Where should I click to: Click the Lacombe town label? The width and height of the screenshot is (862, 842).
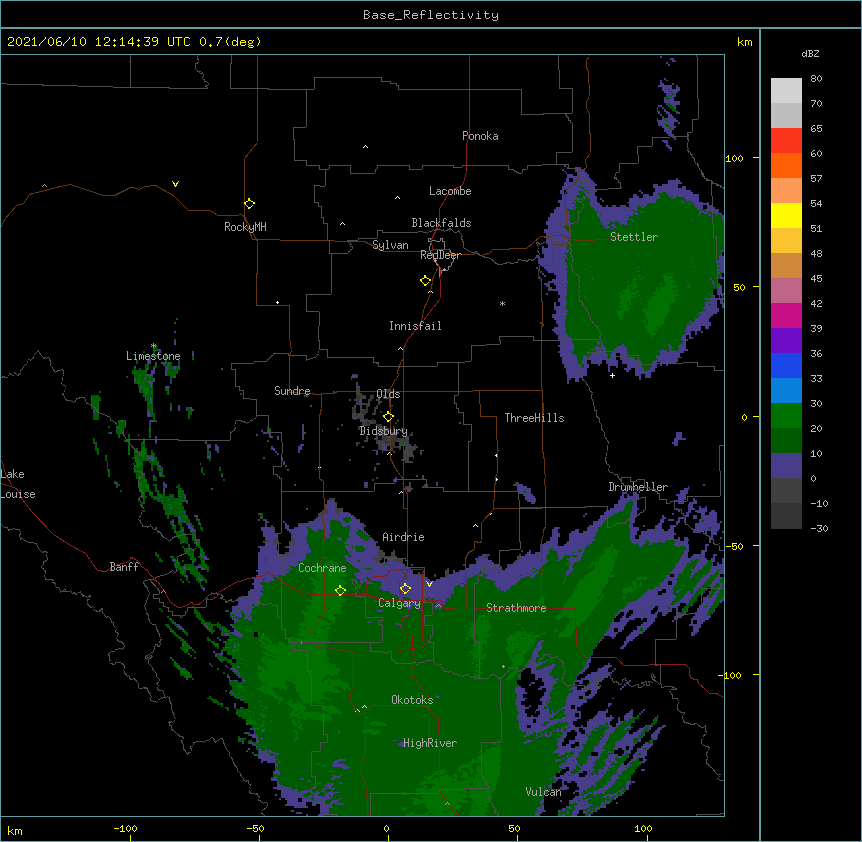(450, 191)
